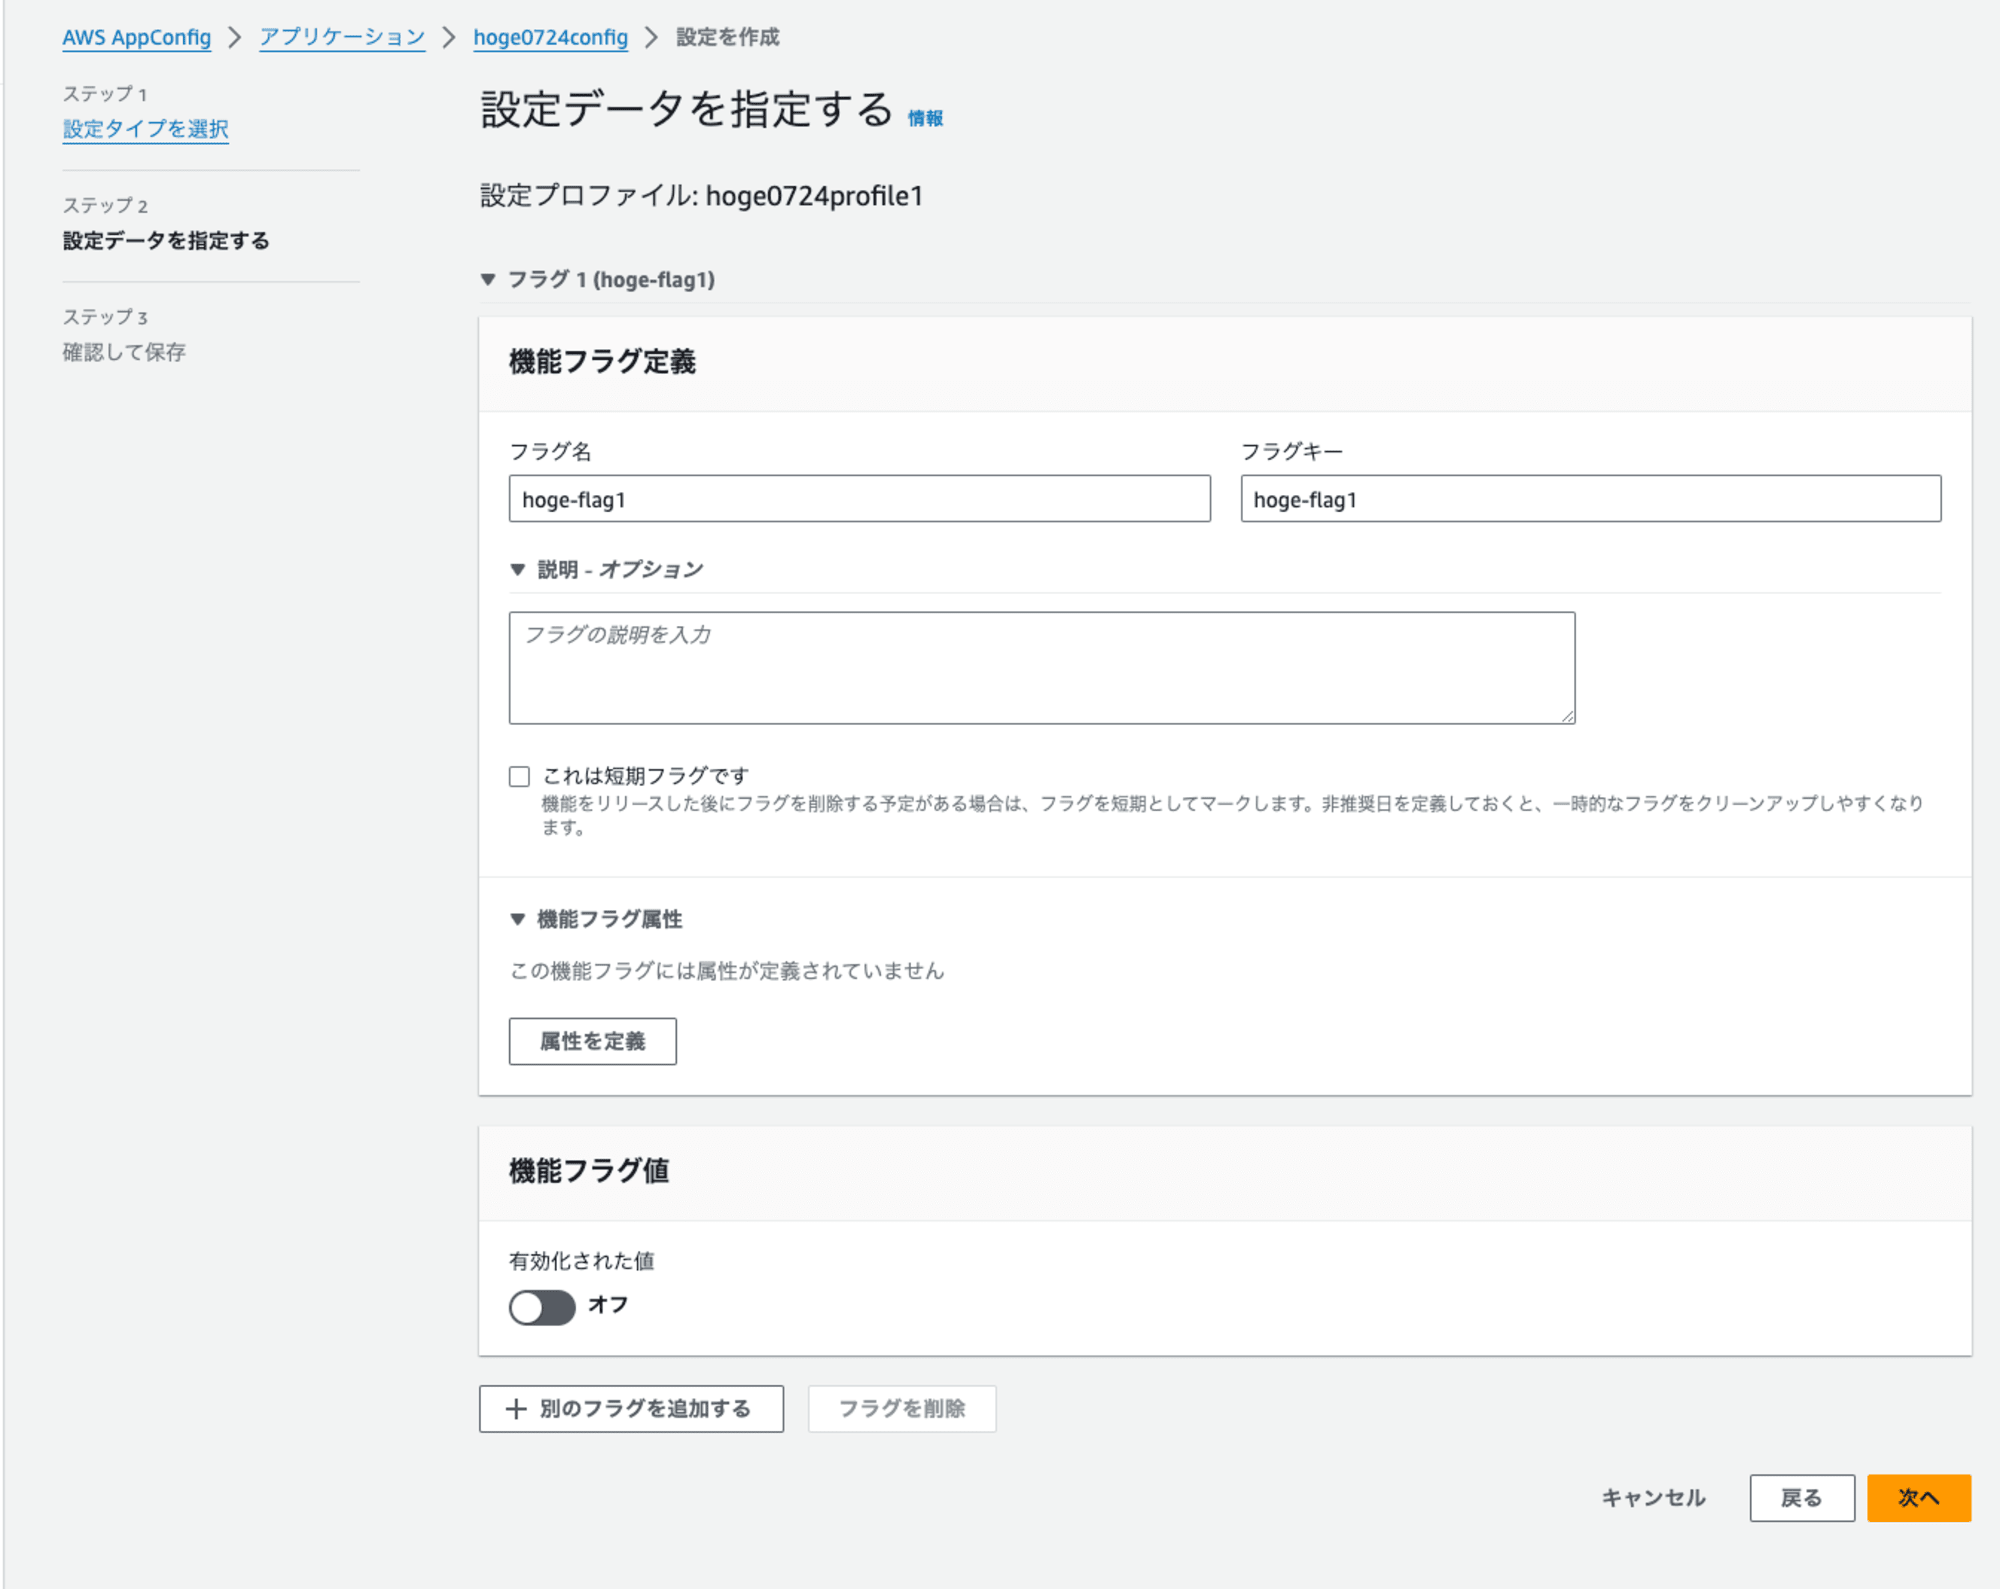2000x1589 pixels.
Task: Click the 戻る button
Action: click(x=1802, y=1498)
